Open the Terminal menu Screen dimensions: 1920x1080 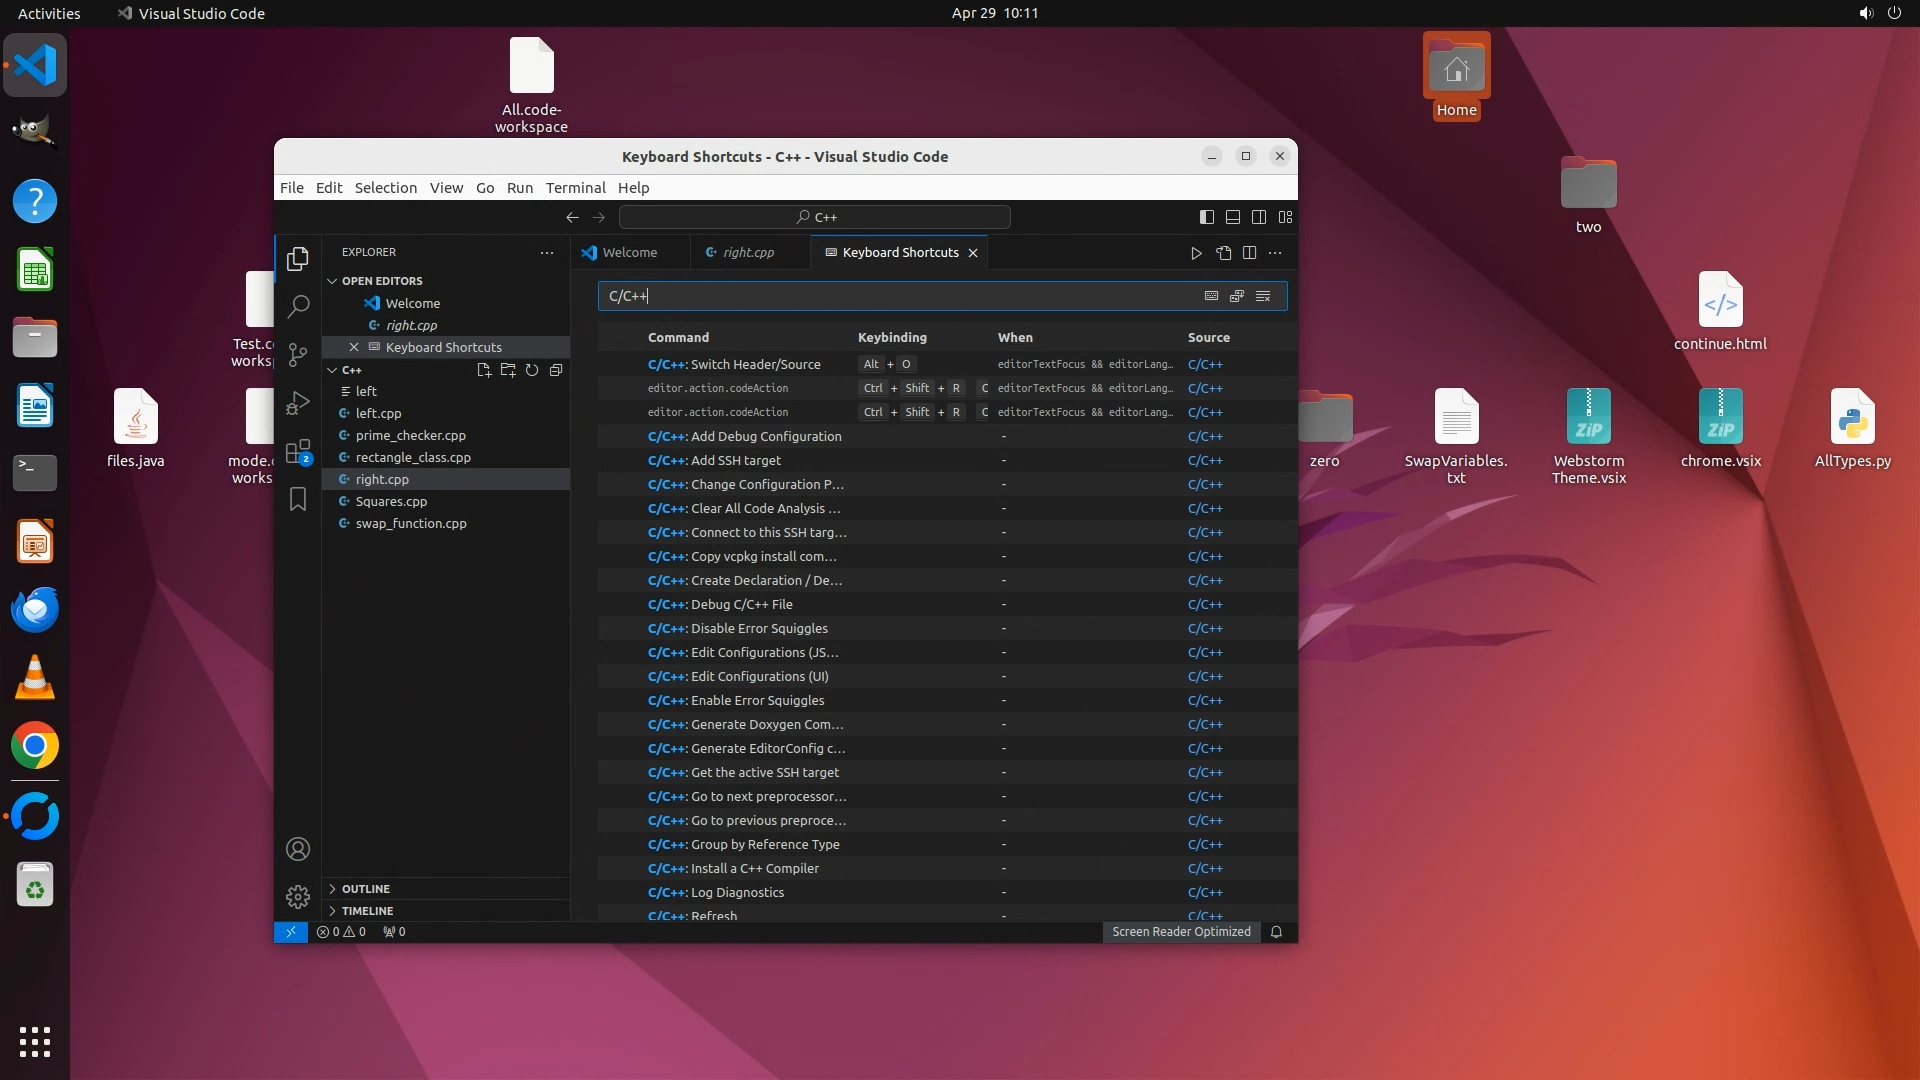pos(575,188)
